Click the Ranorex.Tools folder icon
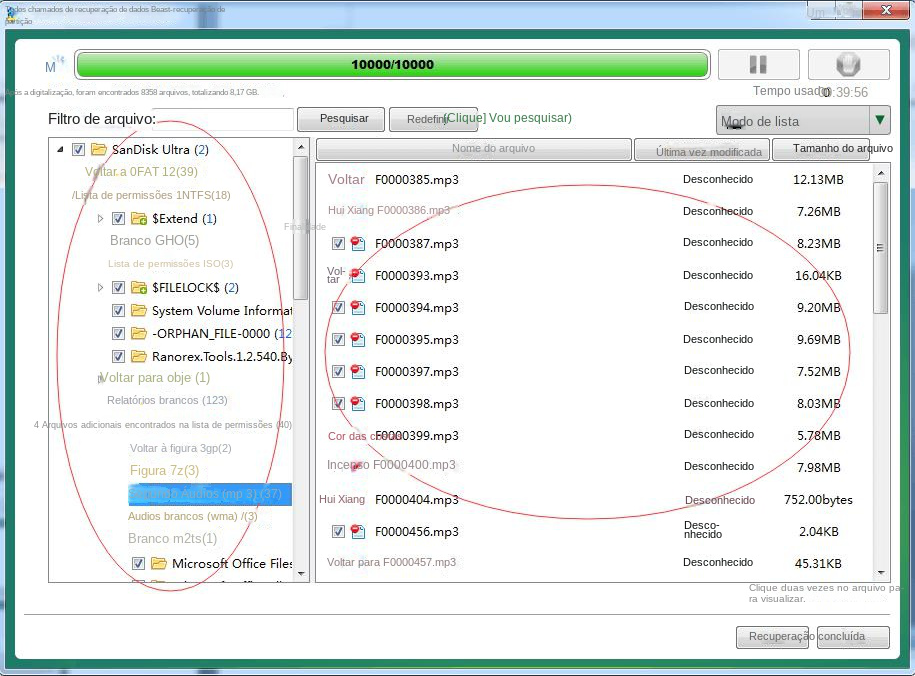Viewport: 915px width, 676px height. [139, 356]
